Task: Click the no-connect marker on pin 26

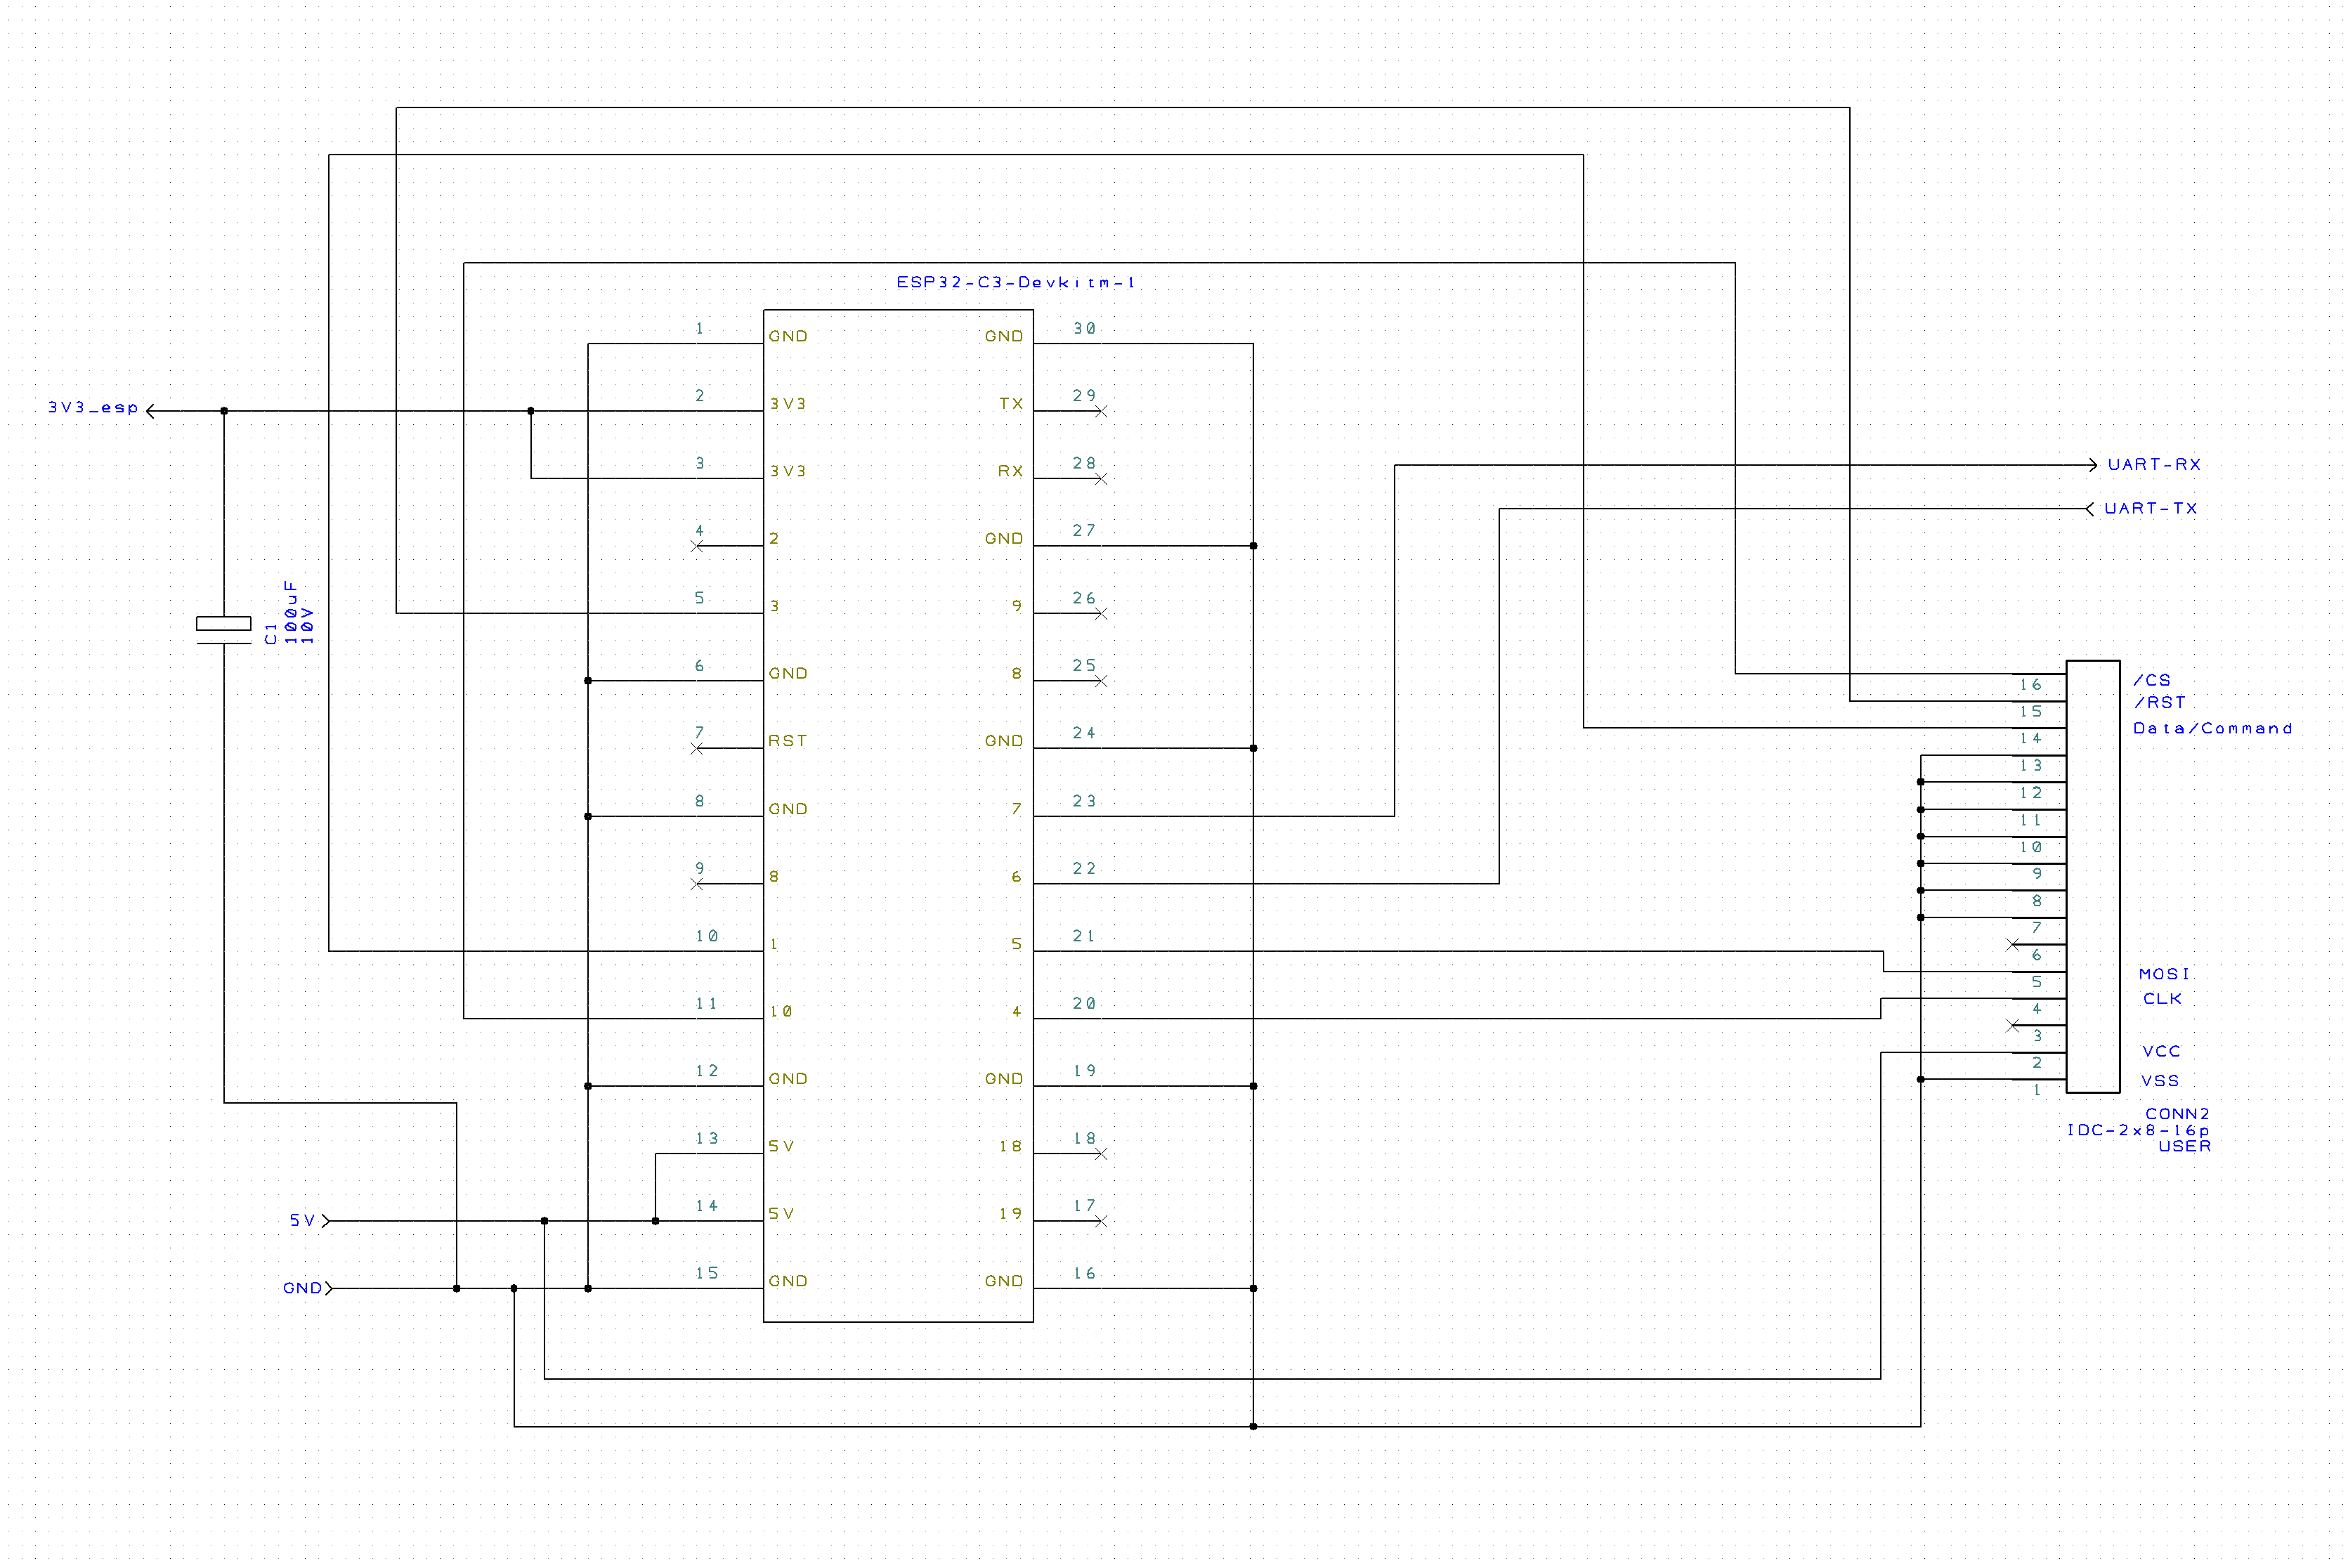Action: click(x=1101, y=614)
